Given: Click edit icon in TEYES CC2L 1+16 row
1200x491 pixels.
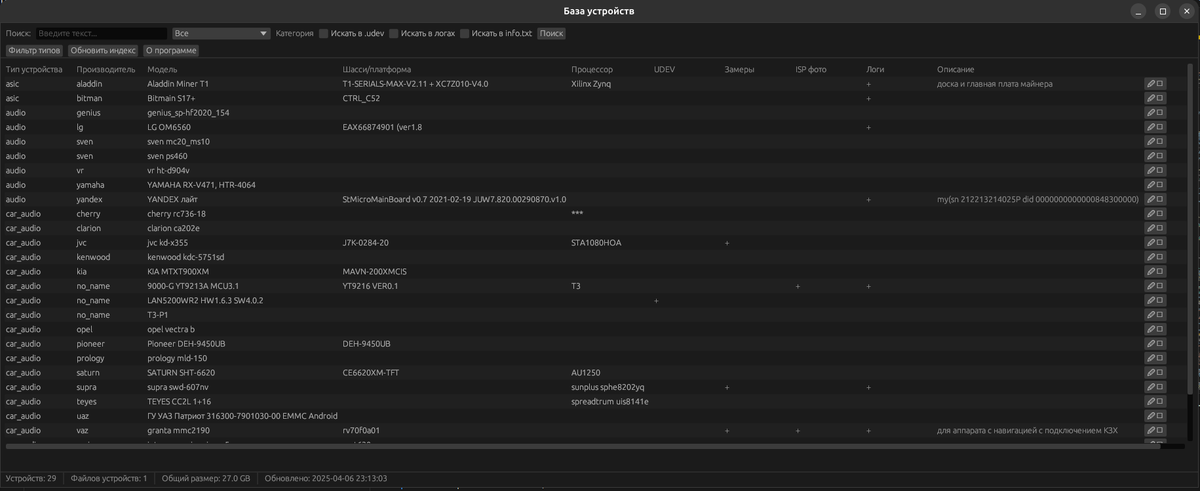Looking at the screenshot, I should click(x=1155, y=401).
